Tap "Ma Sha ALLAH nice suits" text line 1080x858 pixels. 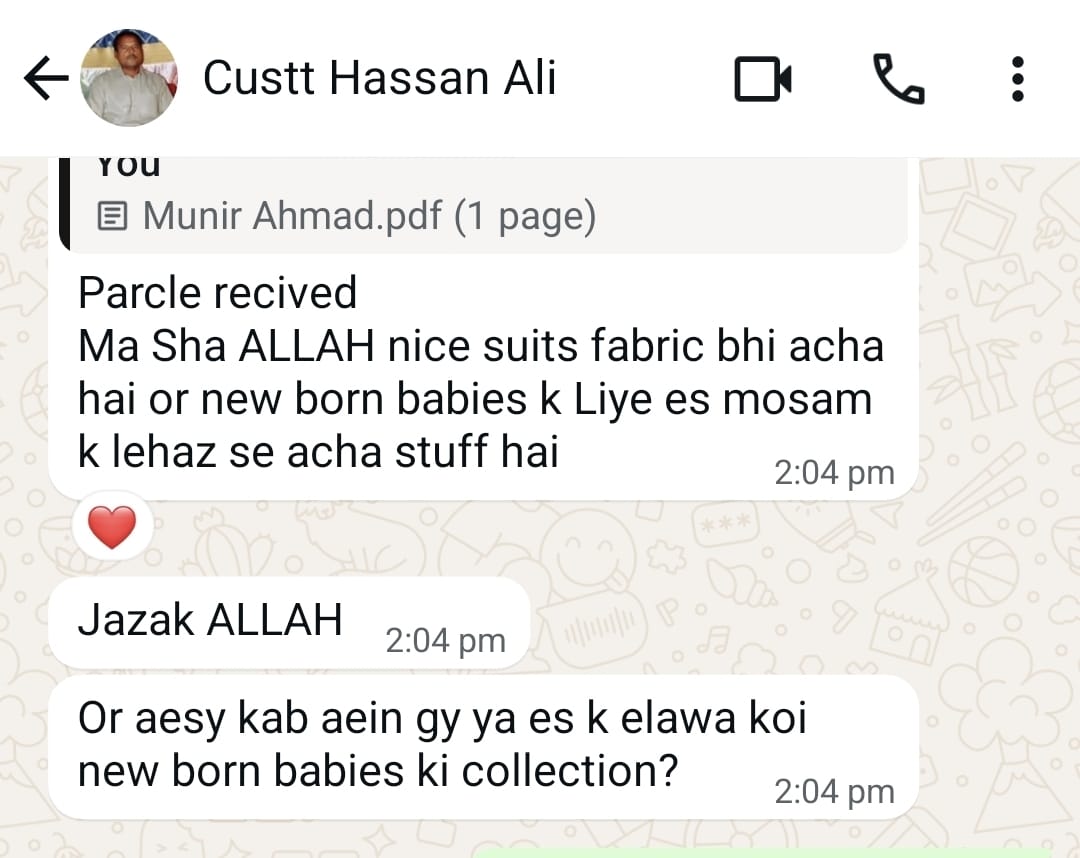tap(480, 346)
